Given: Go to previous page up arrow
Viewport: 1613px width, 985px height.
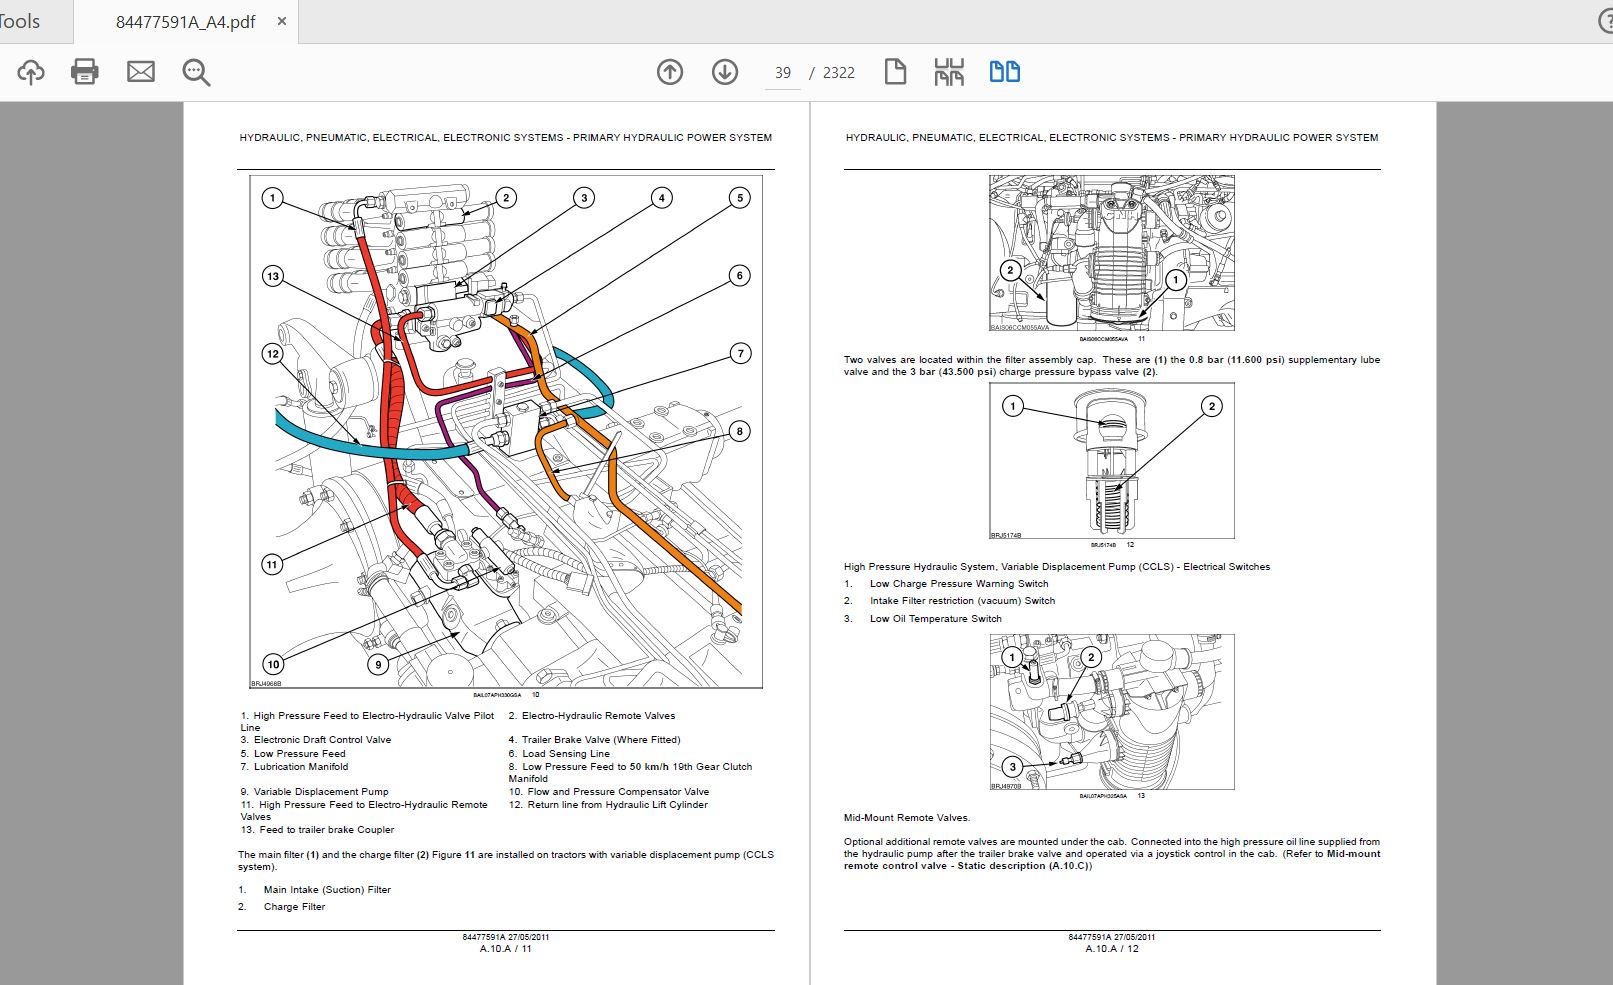Looking at the screenshot, I should [670, 72].
